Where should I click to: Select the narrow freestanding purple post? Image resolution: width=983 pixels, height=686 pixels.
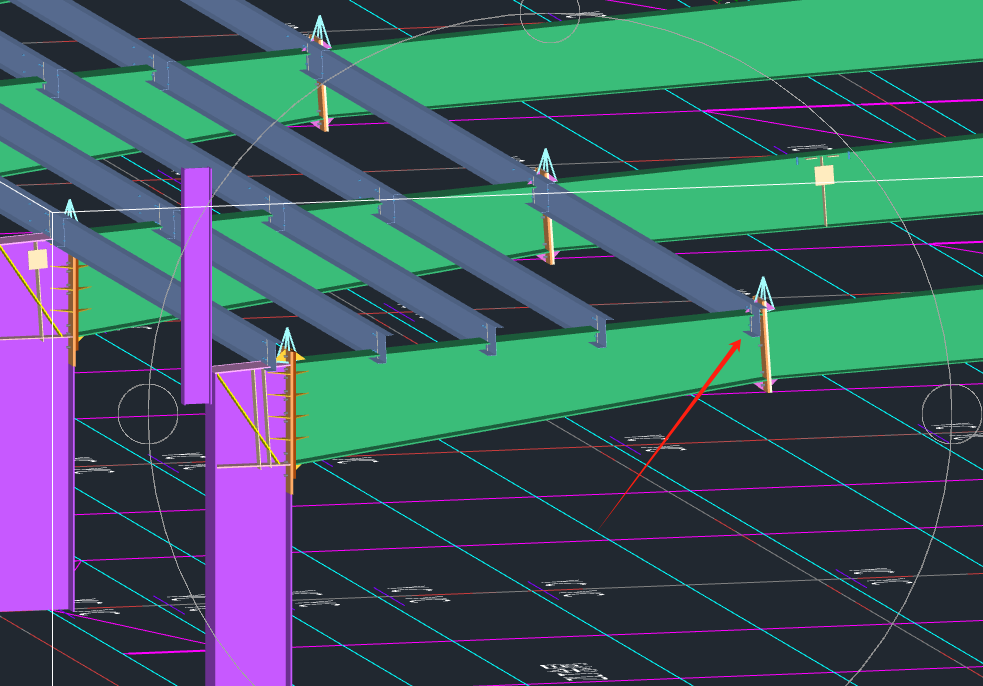pos(196,285)
